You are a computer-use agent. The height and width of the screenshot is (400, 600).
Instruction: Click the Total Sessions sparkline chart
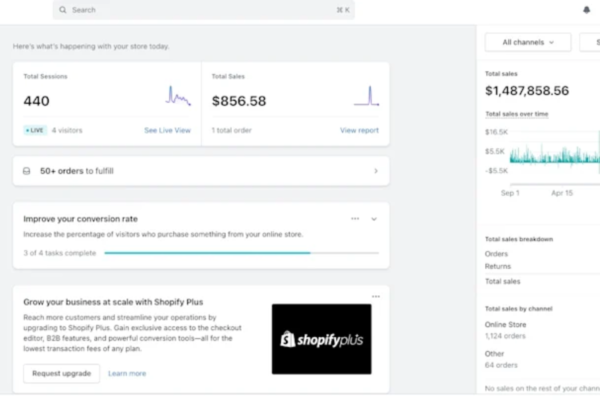click(x=178, y=96)
